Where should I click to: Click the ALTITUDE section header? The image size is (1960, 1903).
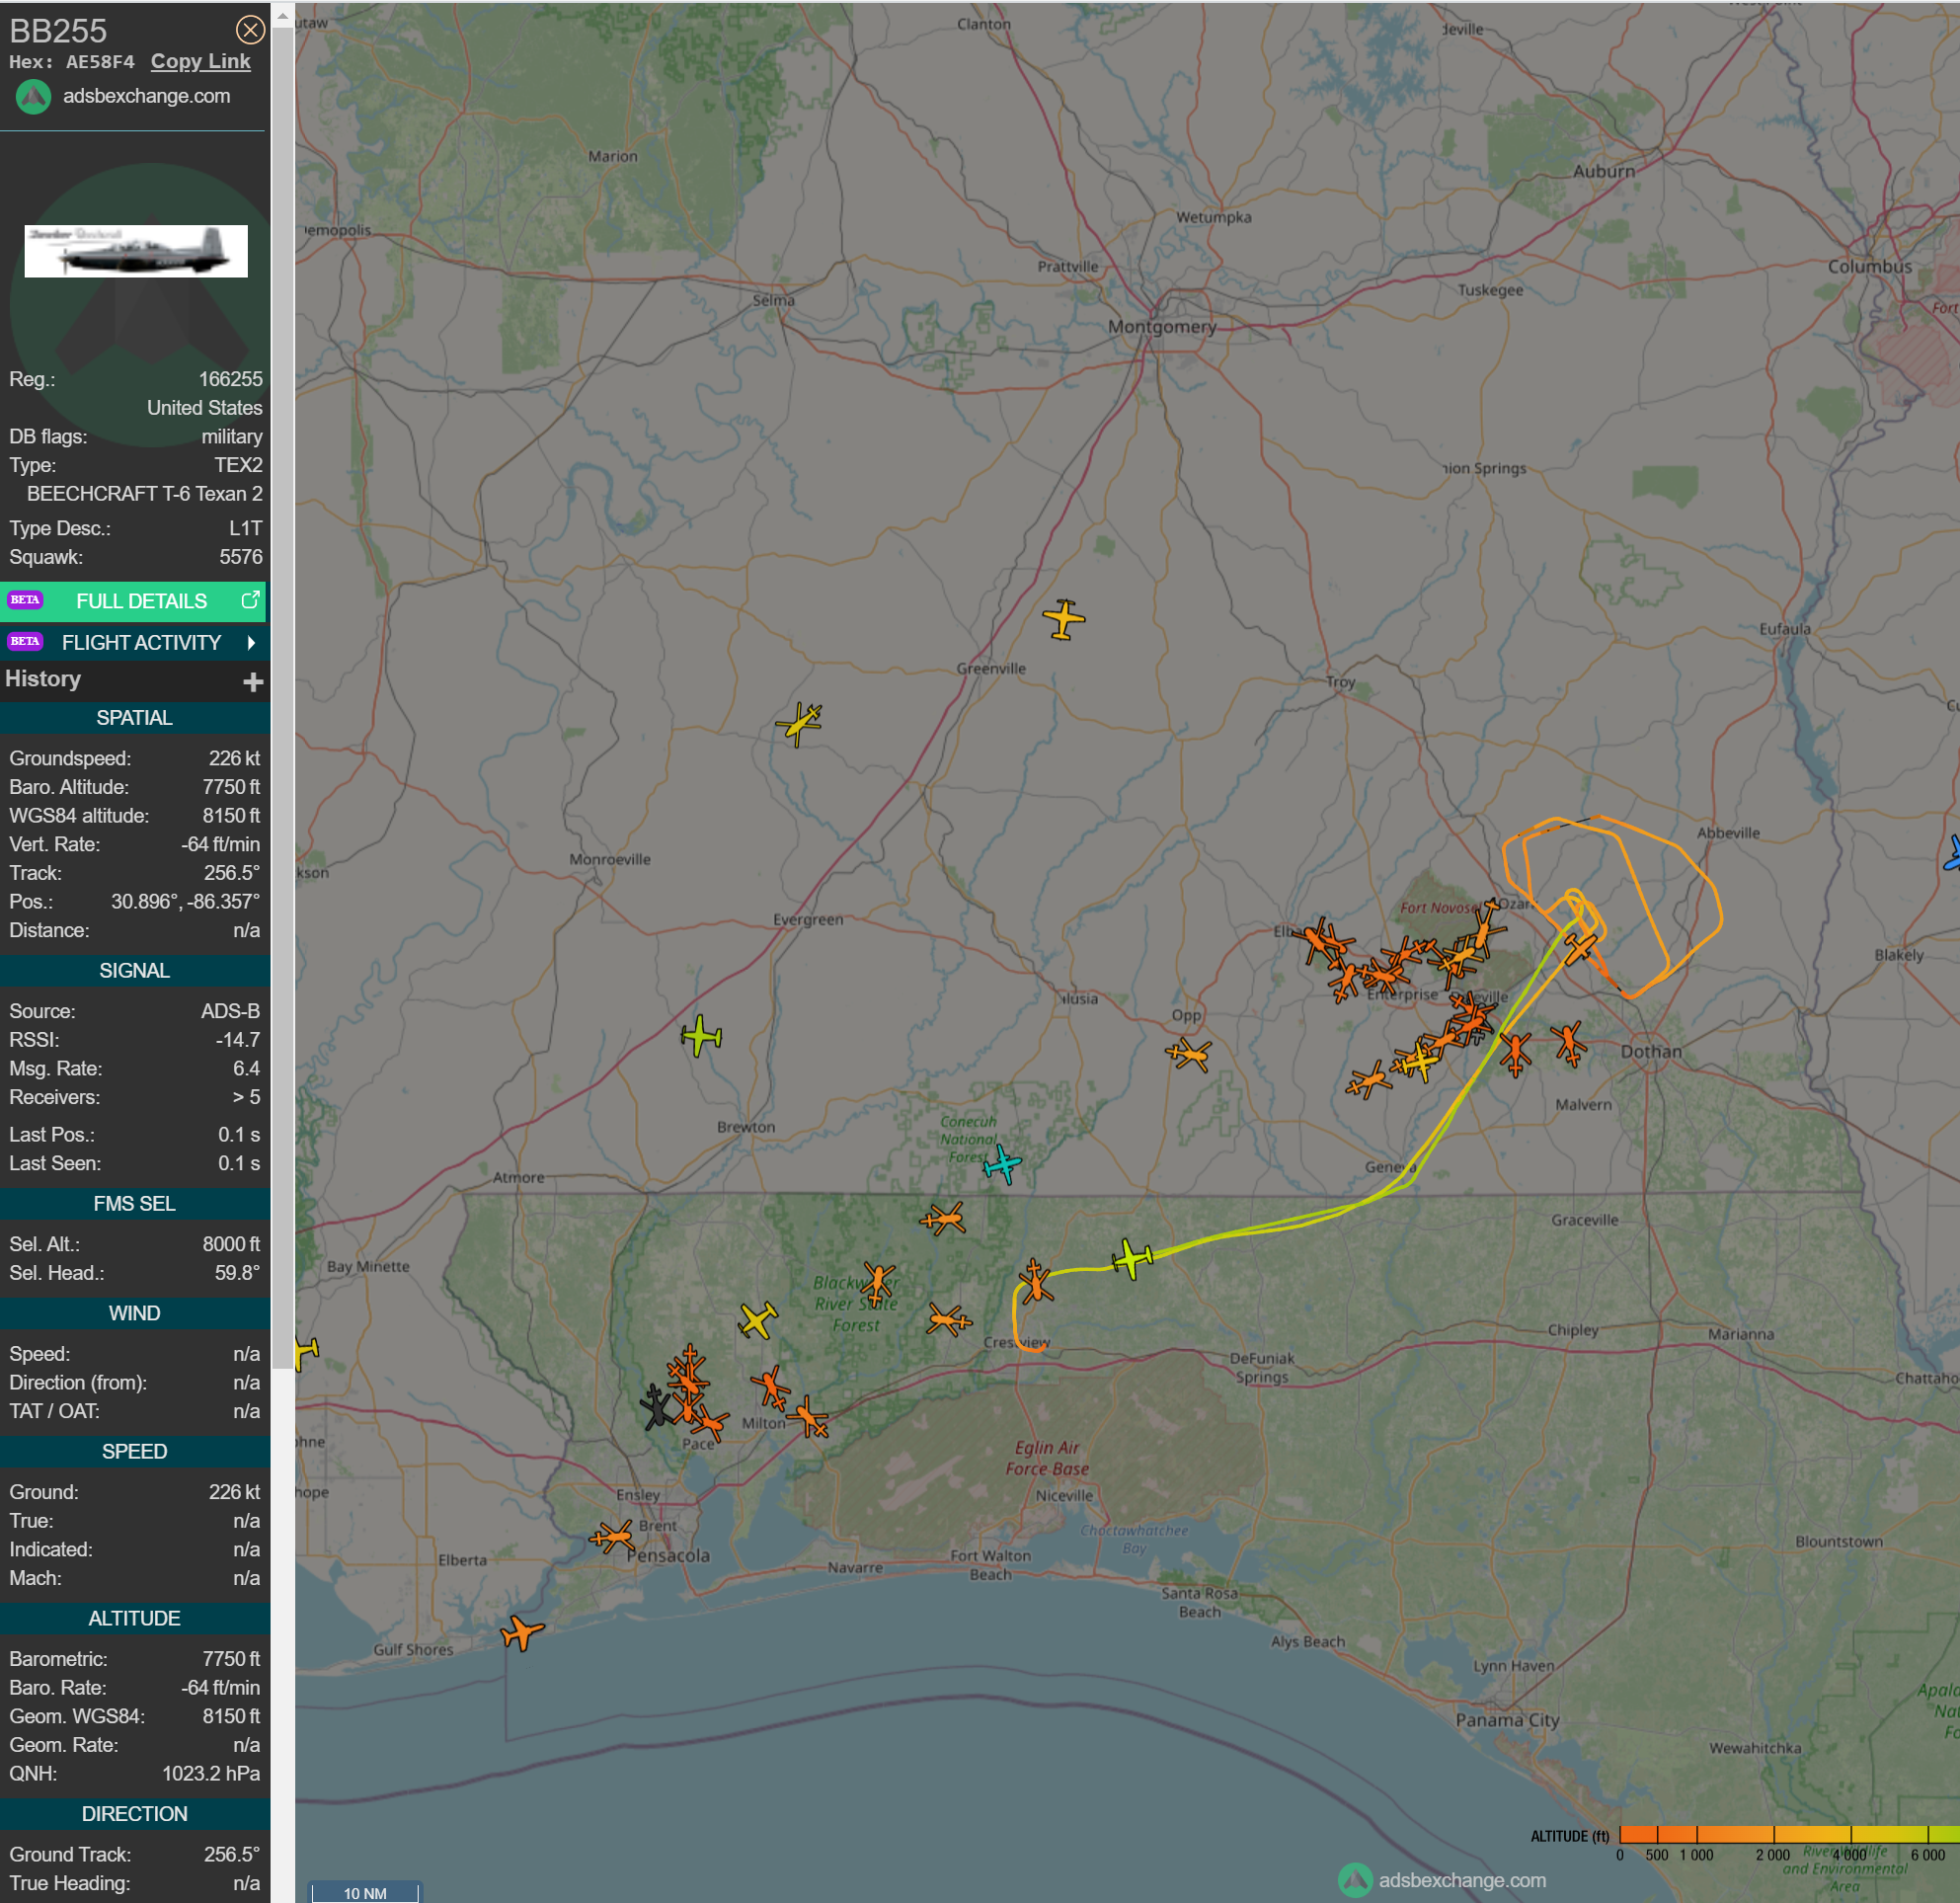[x=134, y=1619]
